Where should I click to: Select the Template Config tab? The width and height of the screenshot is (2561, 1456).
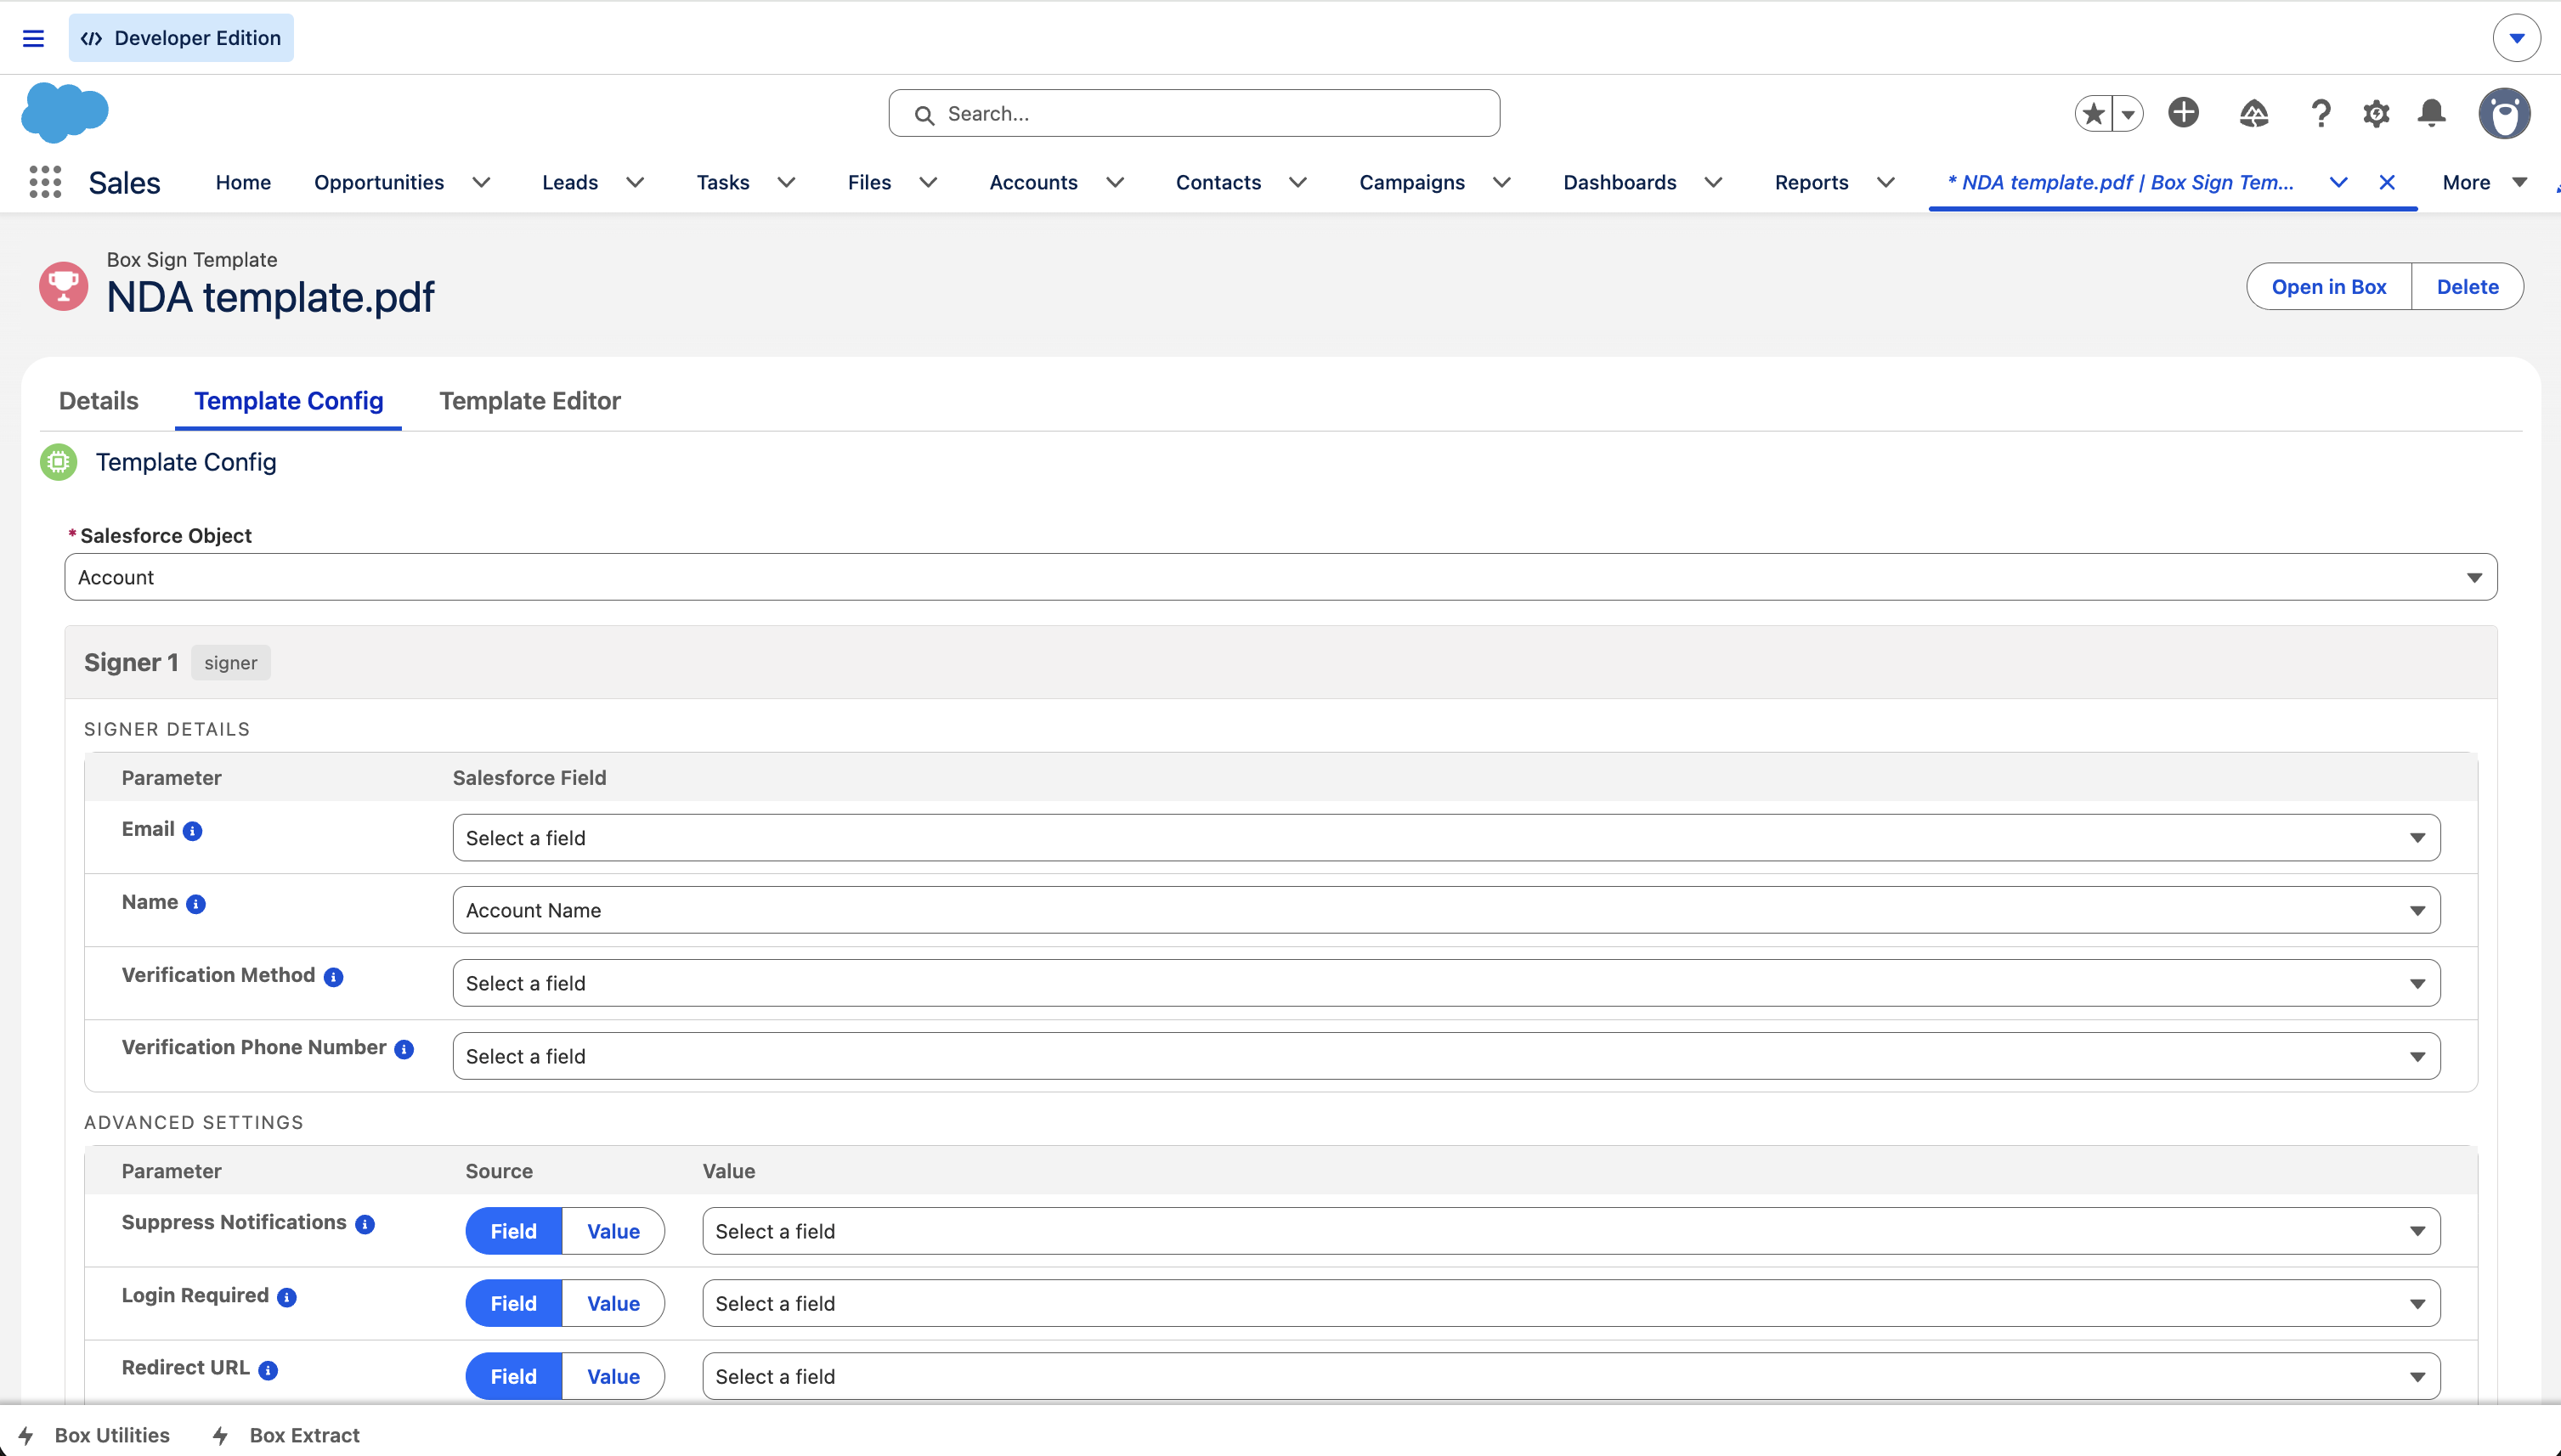(x=288, y=401)
